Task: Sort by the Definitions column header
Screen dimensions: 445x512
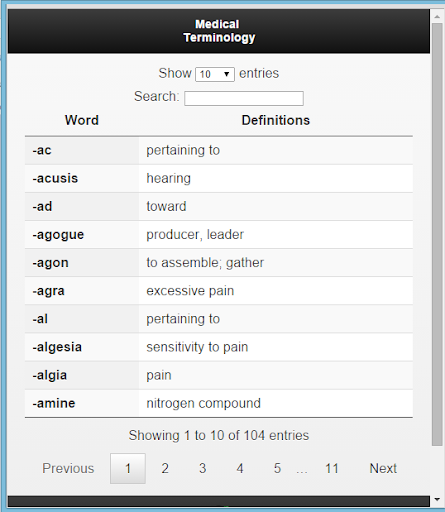Action: (x=276, y=120)
